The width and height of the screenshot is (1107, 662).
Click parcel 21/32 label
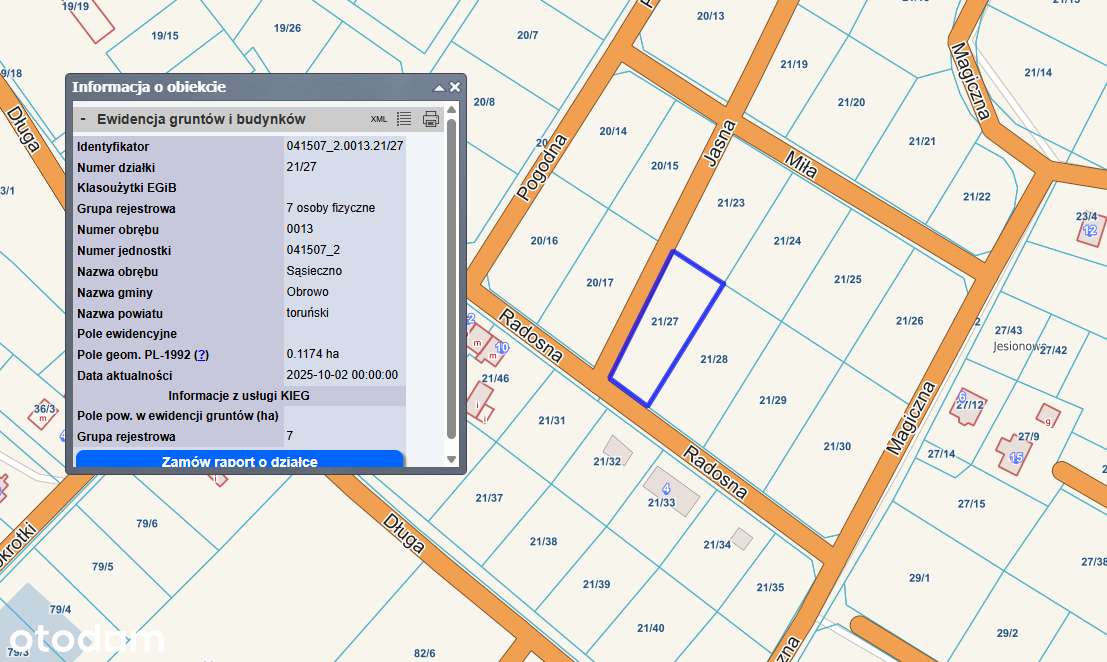(x=607, y=462)
